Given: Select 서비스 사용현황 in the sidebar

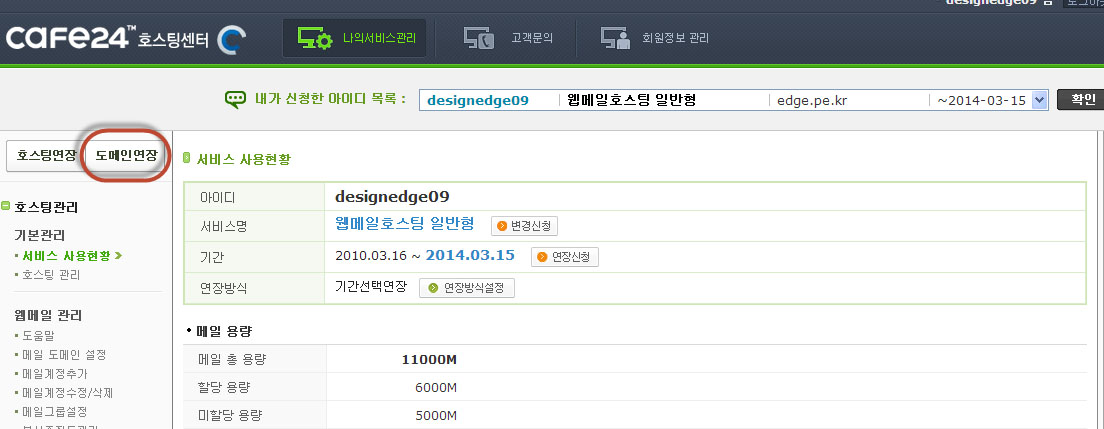Looking at the screenshot, I should pos(66,255).
